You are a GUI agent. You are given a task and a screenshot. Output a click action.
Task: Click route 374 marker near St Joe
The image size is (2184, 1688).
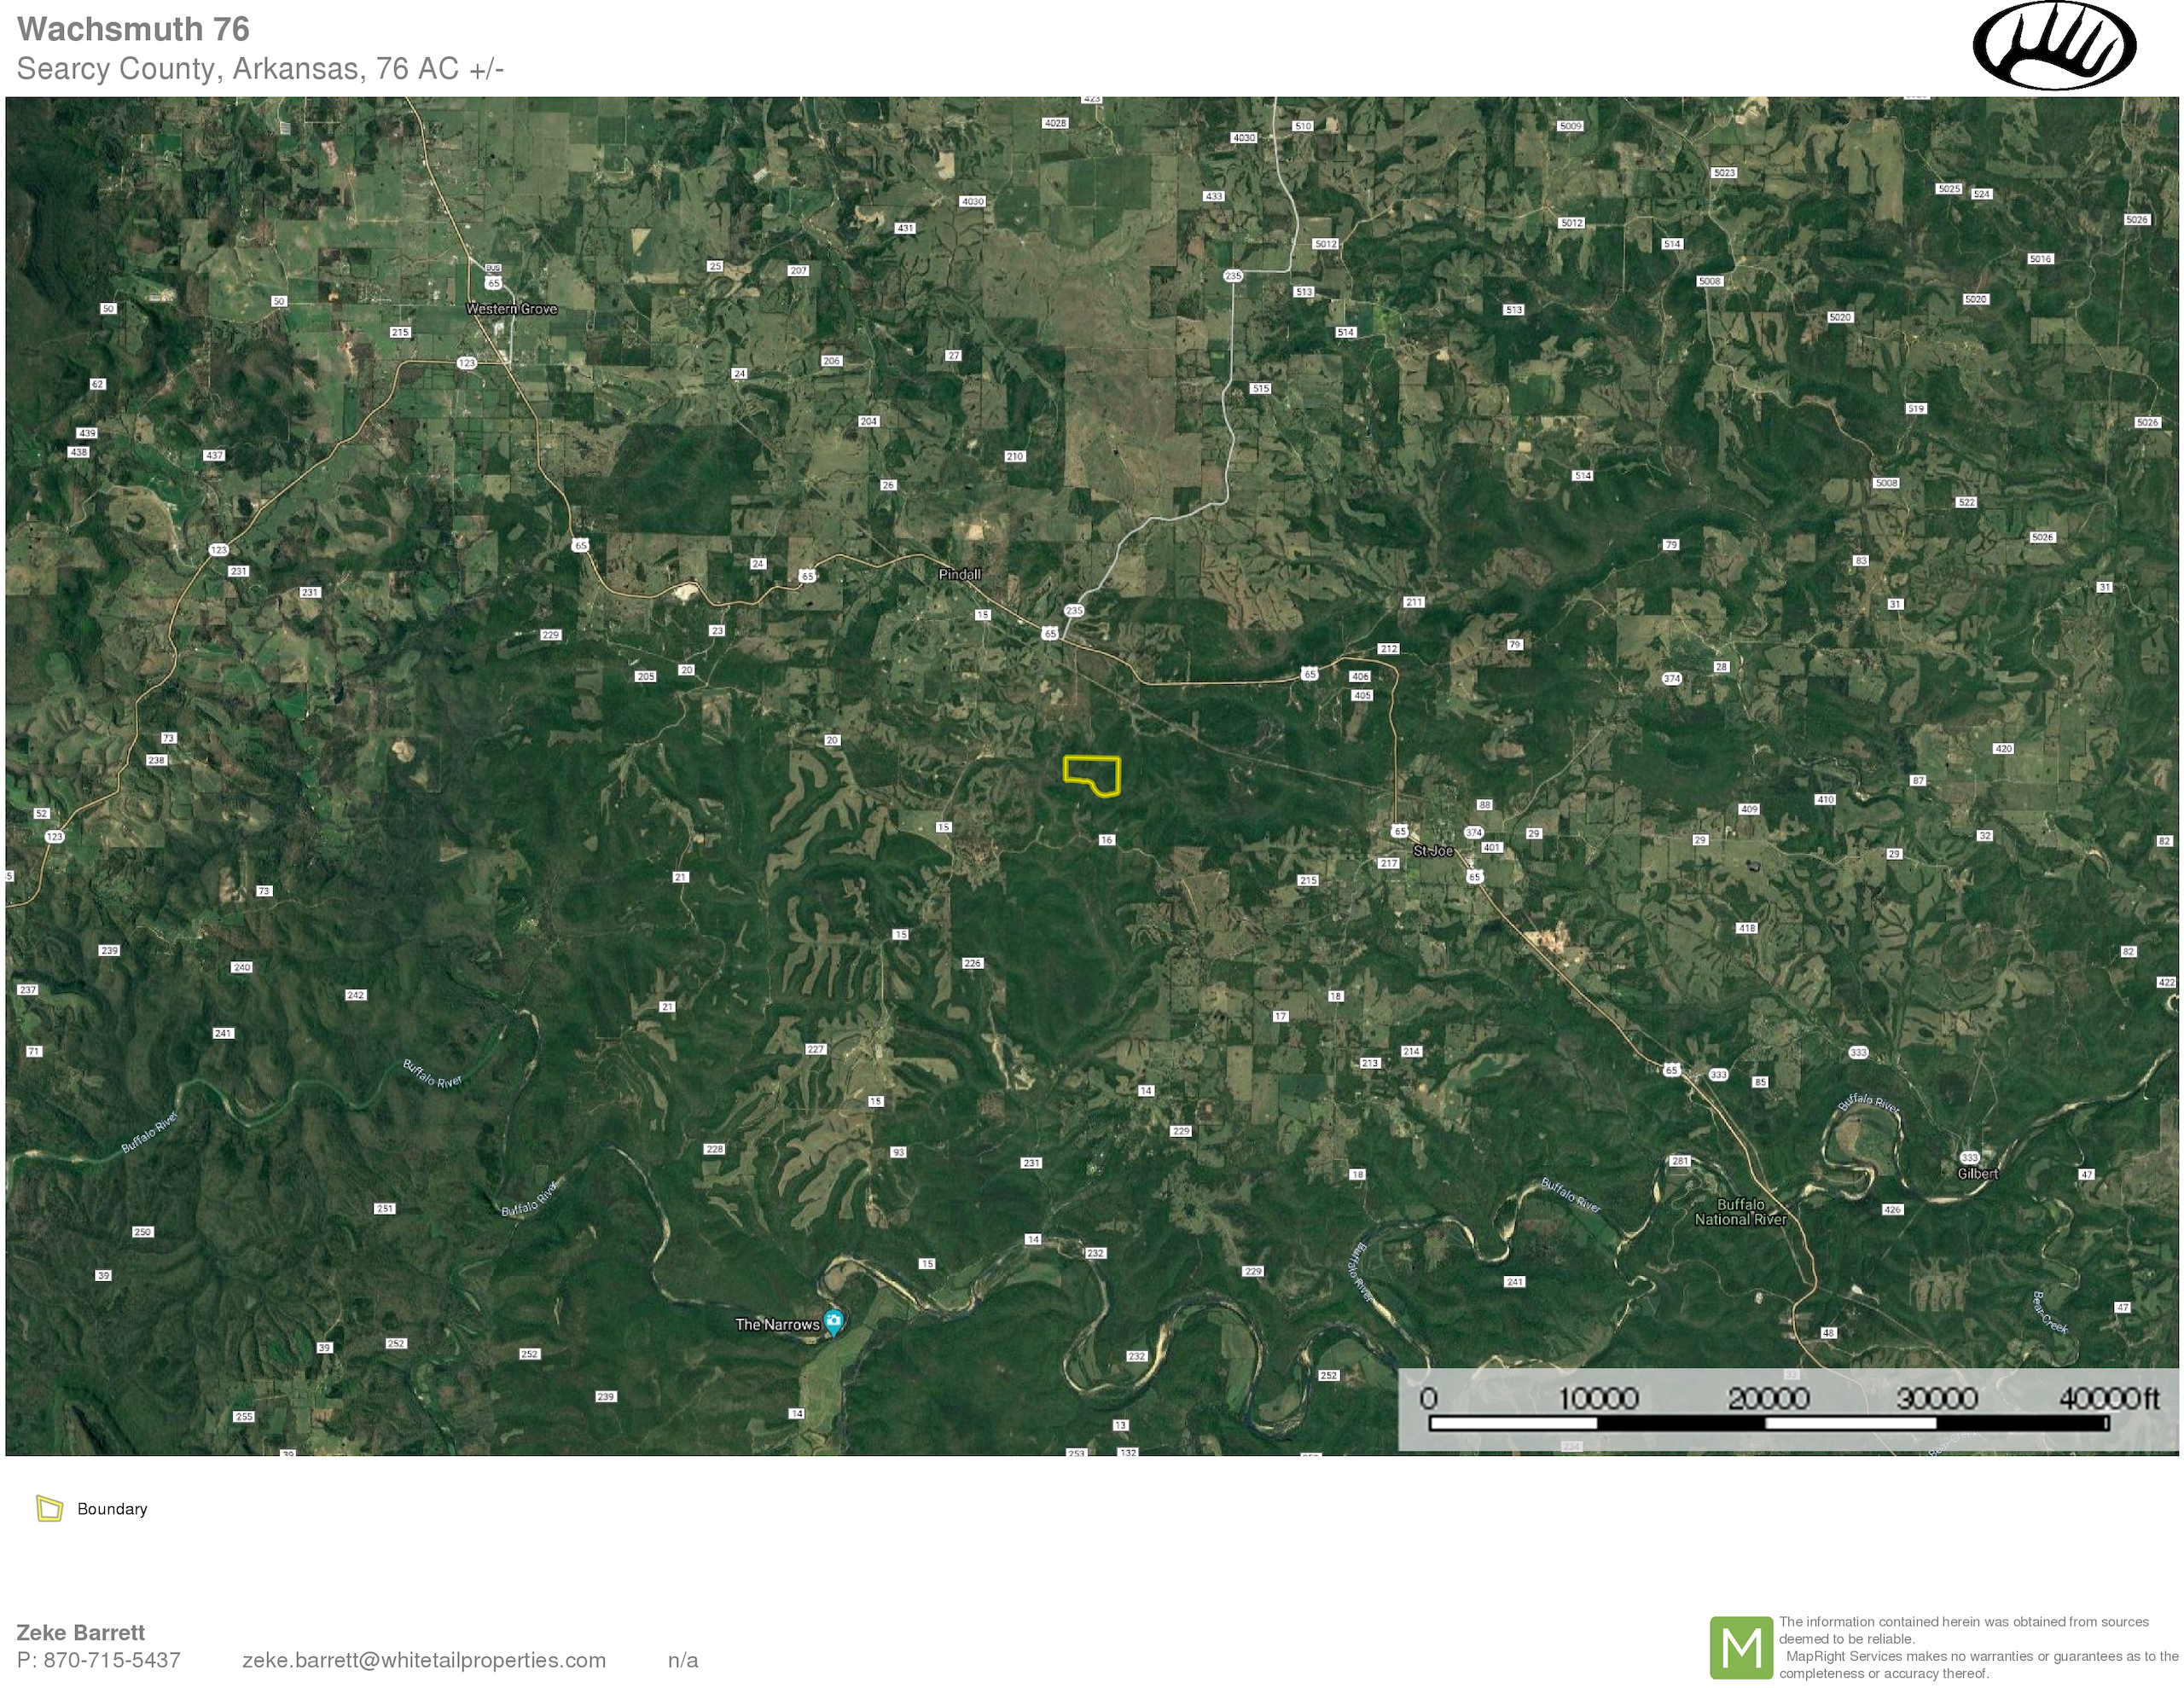(x=1473, y=832)
